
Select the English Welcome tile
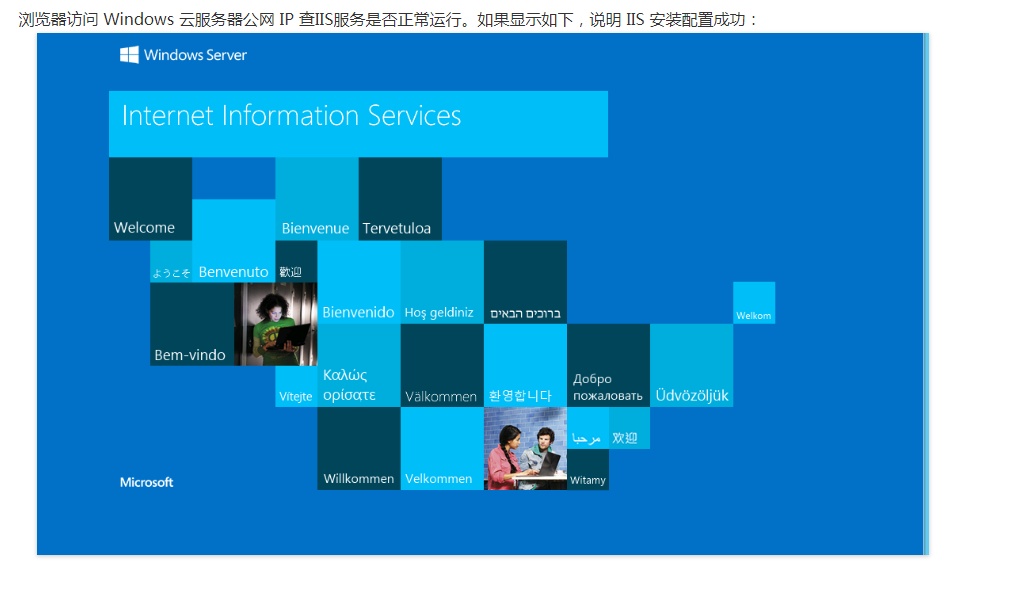[x=151, y=199]
